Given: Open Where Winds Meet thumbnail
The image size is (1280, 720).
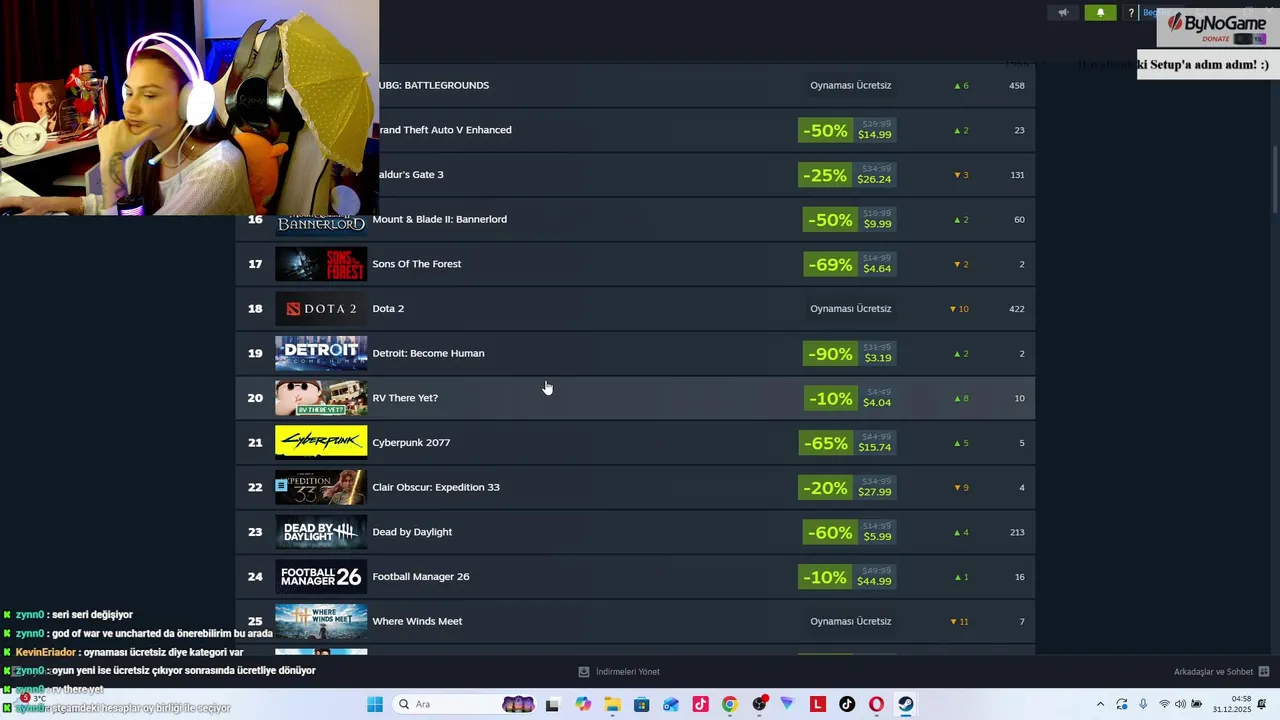Looking at the screenshot, I should tap(321, 621).
